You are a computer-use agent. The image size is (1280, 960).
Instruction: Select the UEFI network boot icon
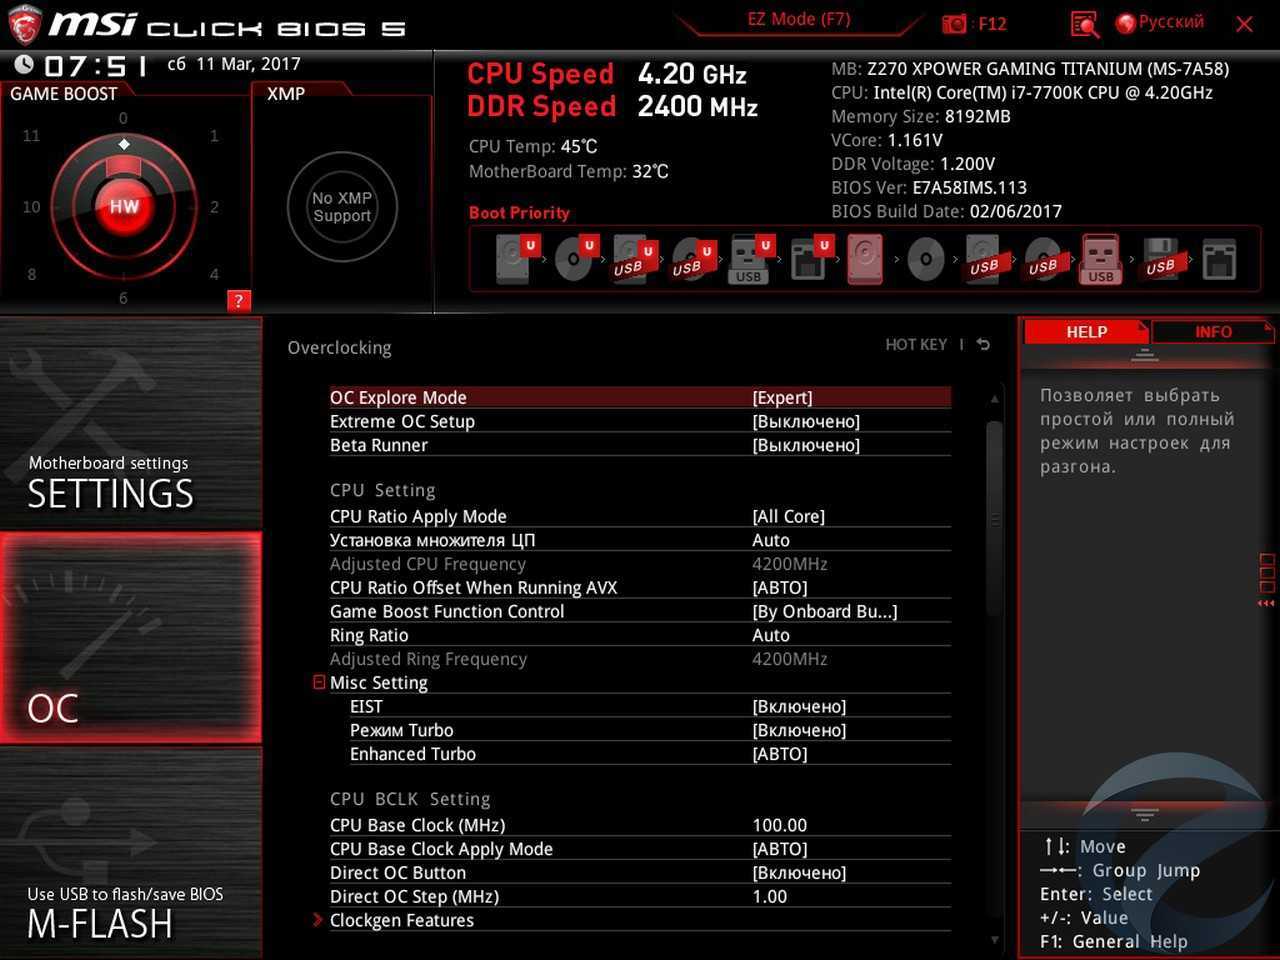(x=809, y=260)
